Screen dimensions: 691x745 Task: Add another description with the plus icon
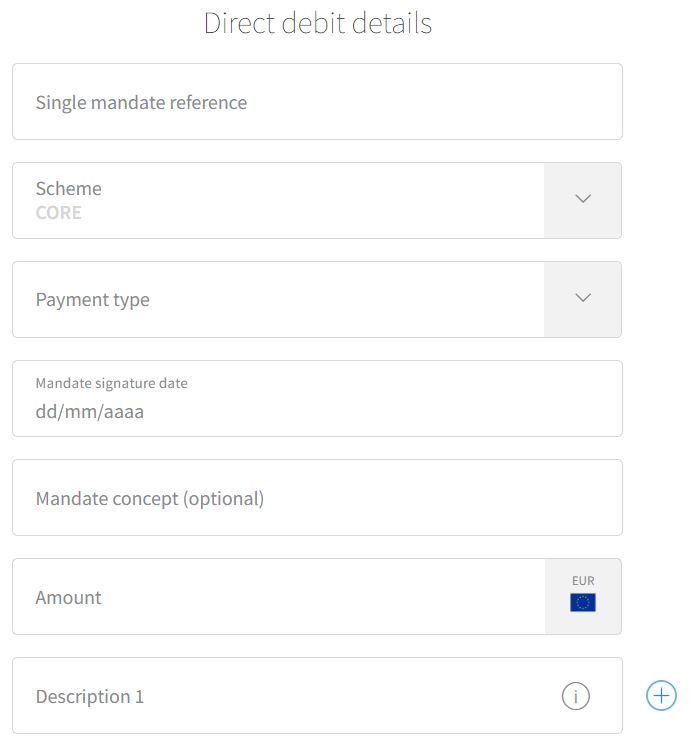(661, 696)
